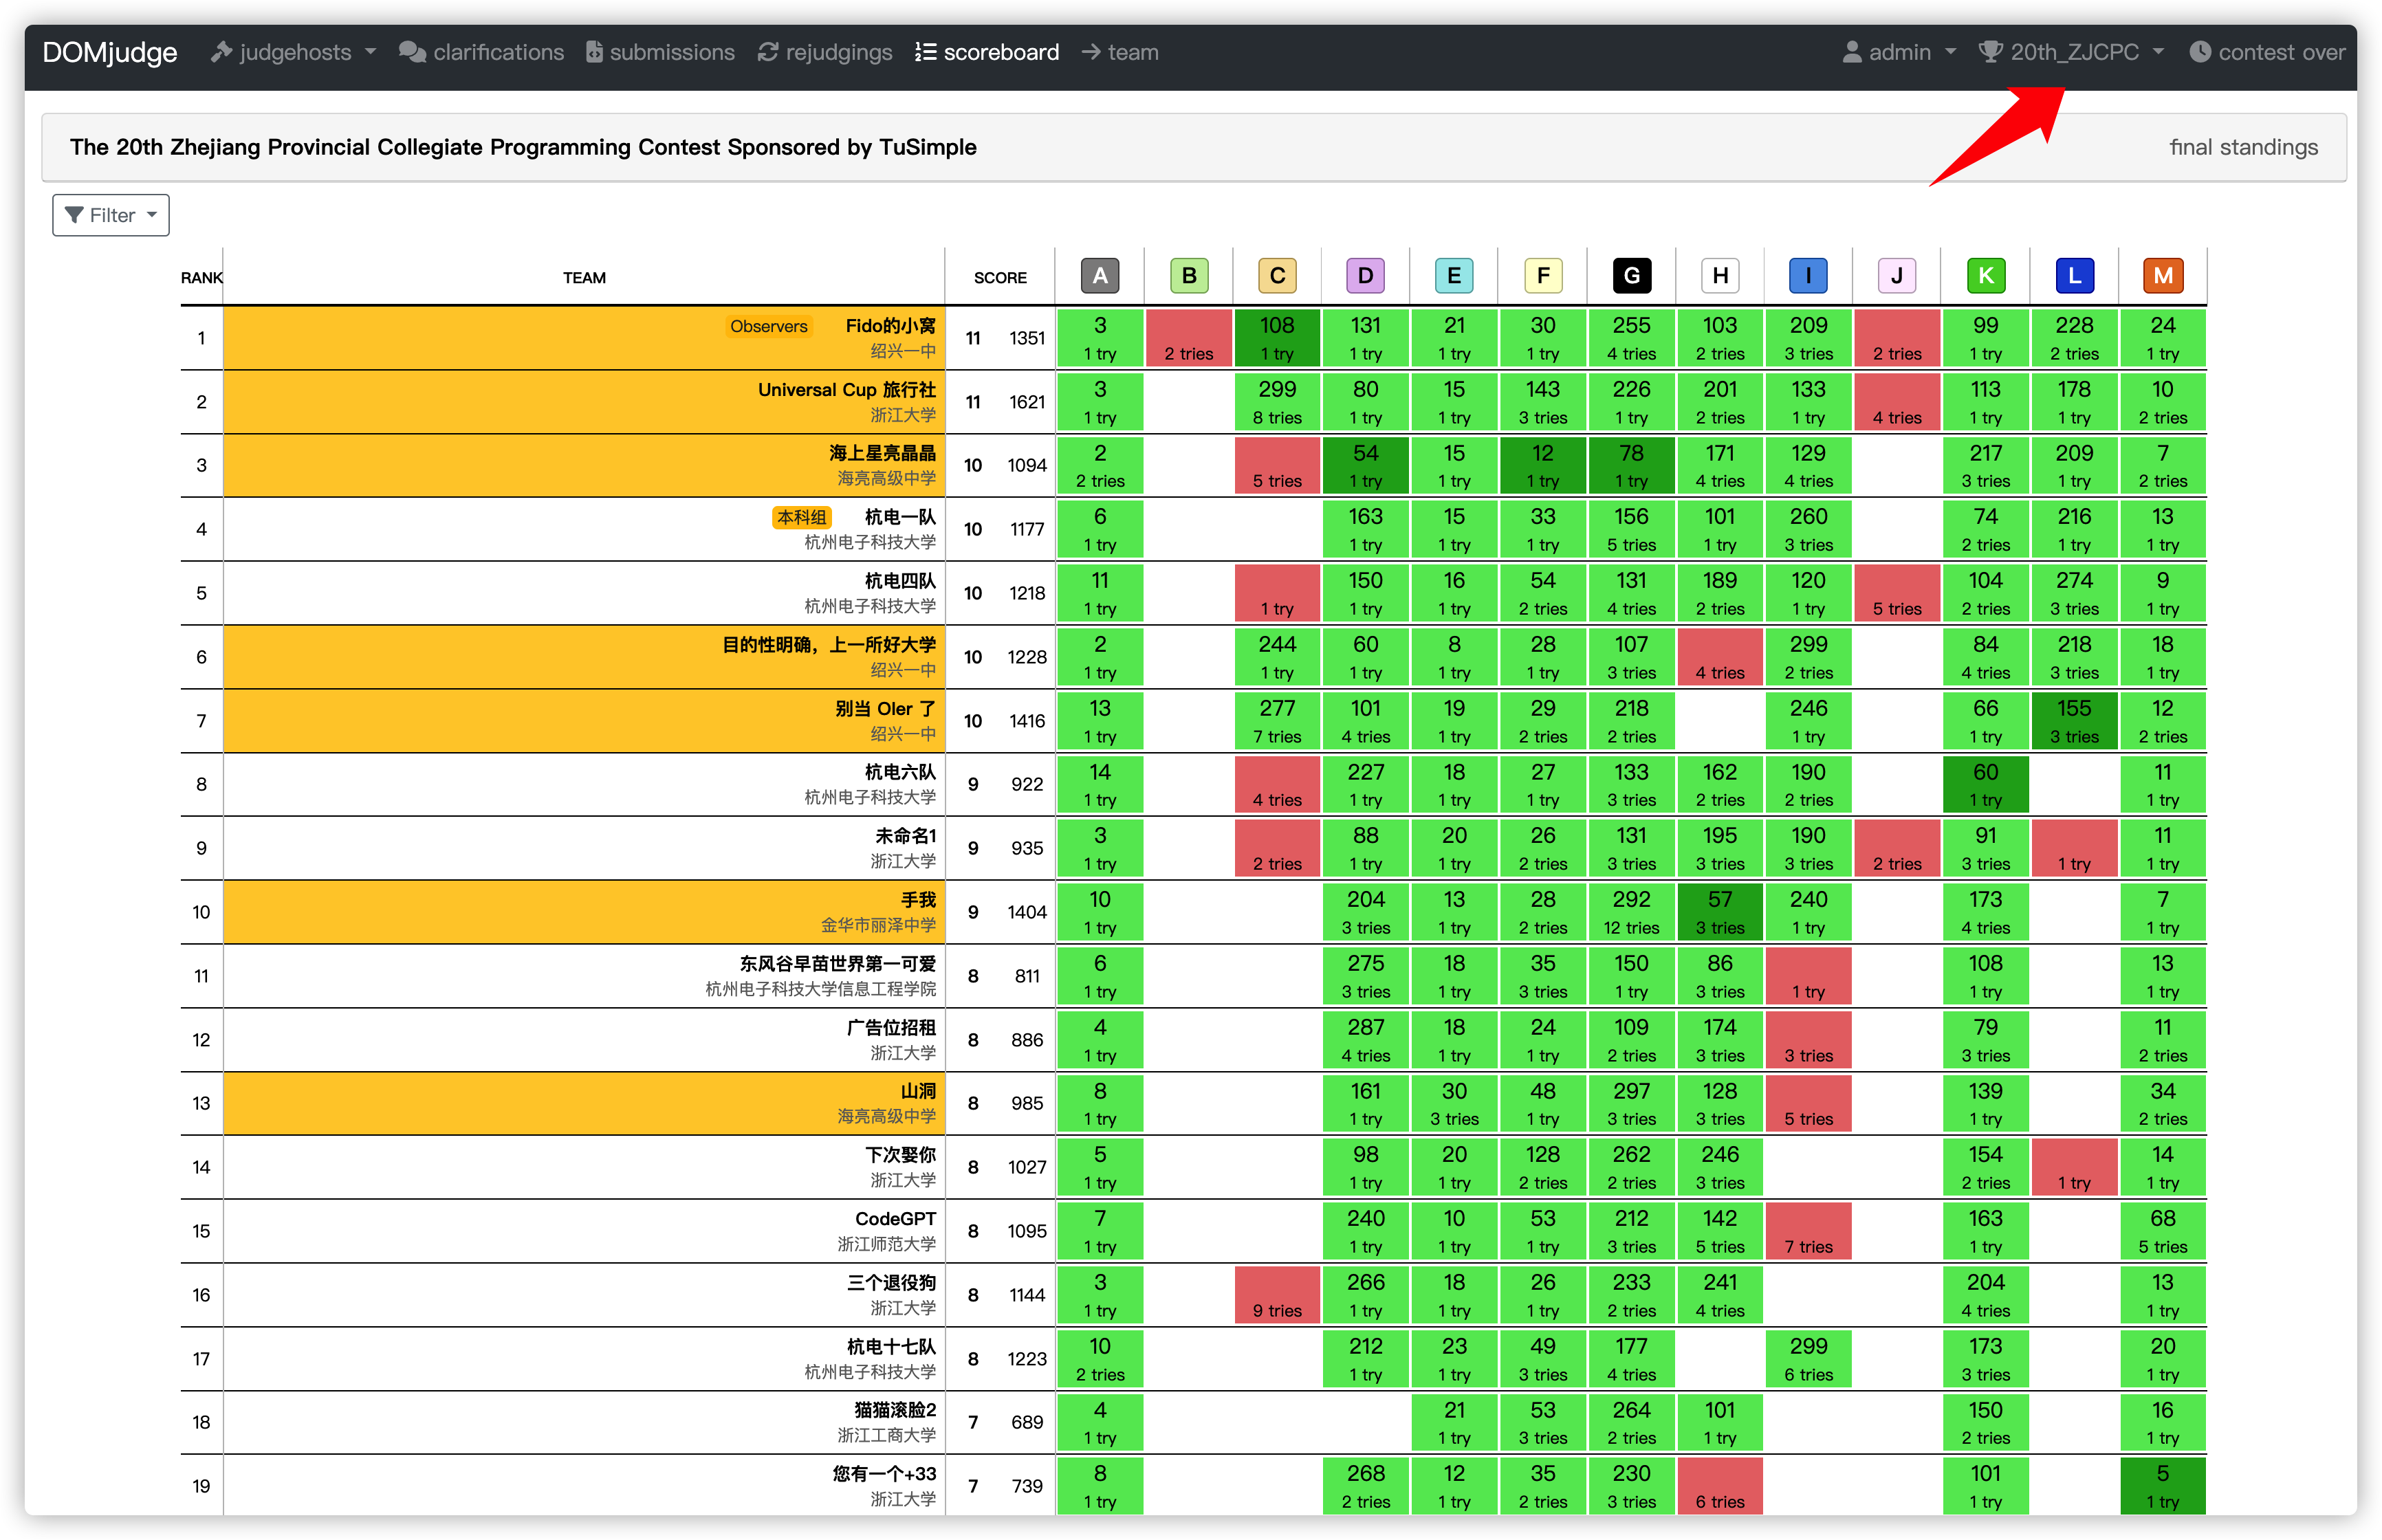Click the clock icon next to contest over

tap(2200, 51)
